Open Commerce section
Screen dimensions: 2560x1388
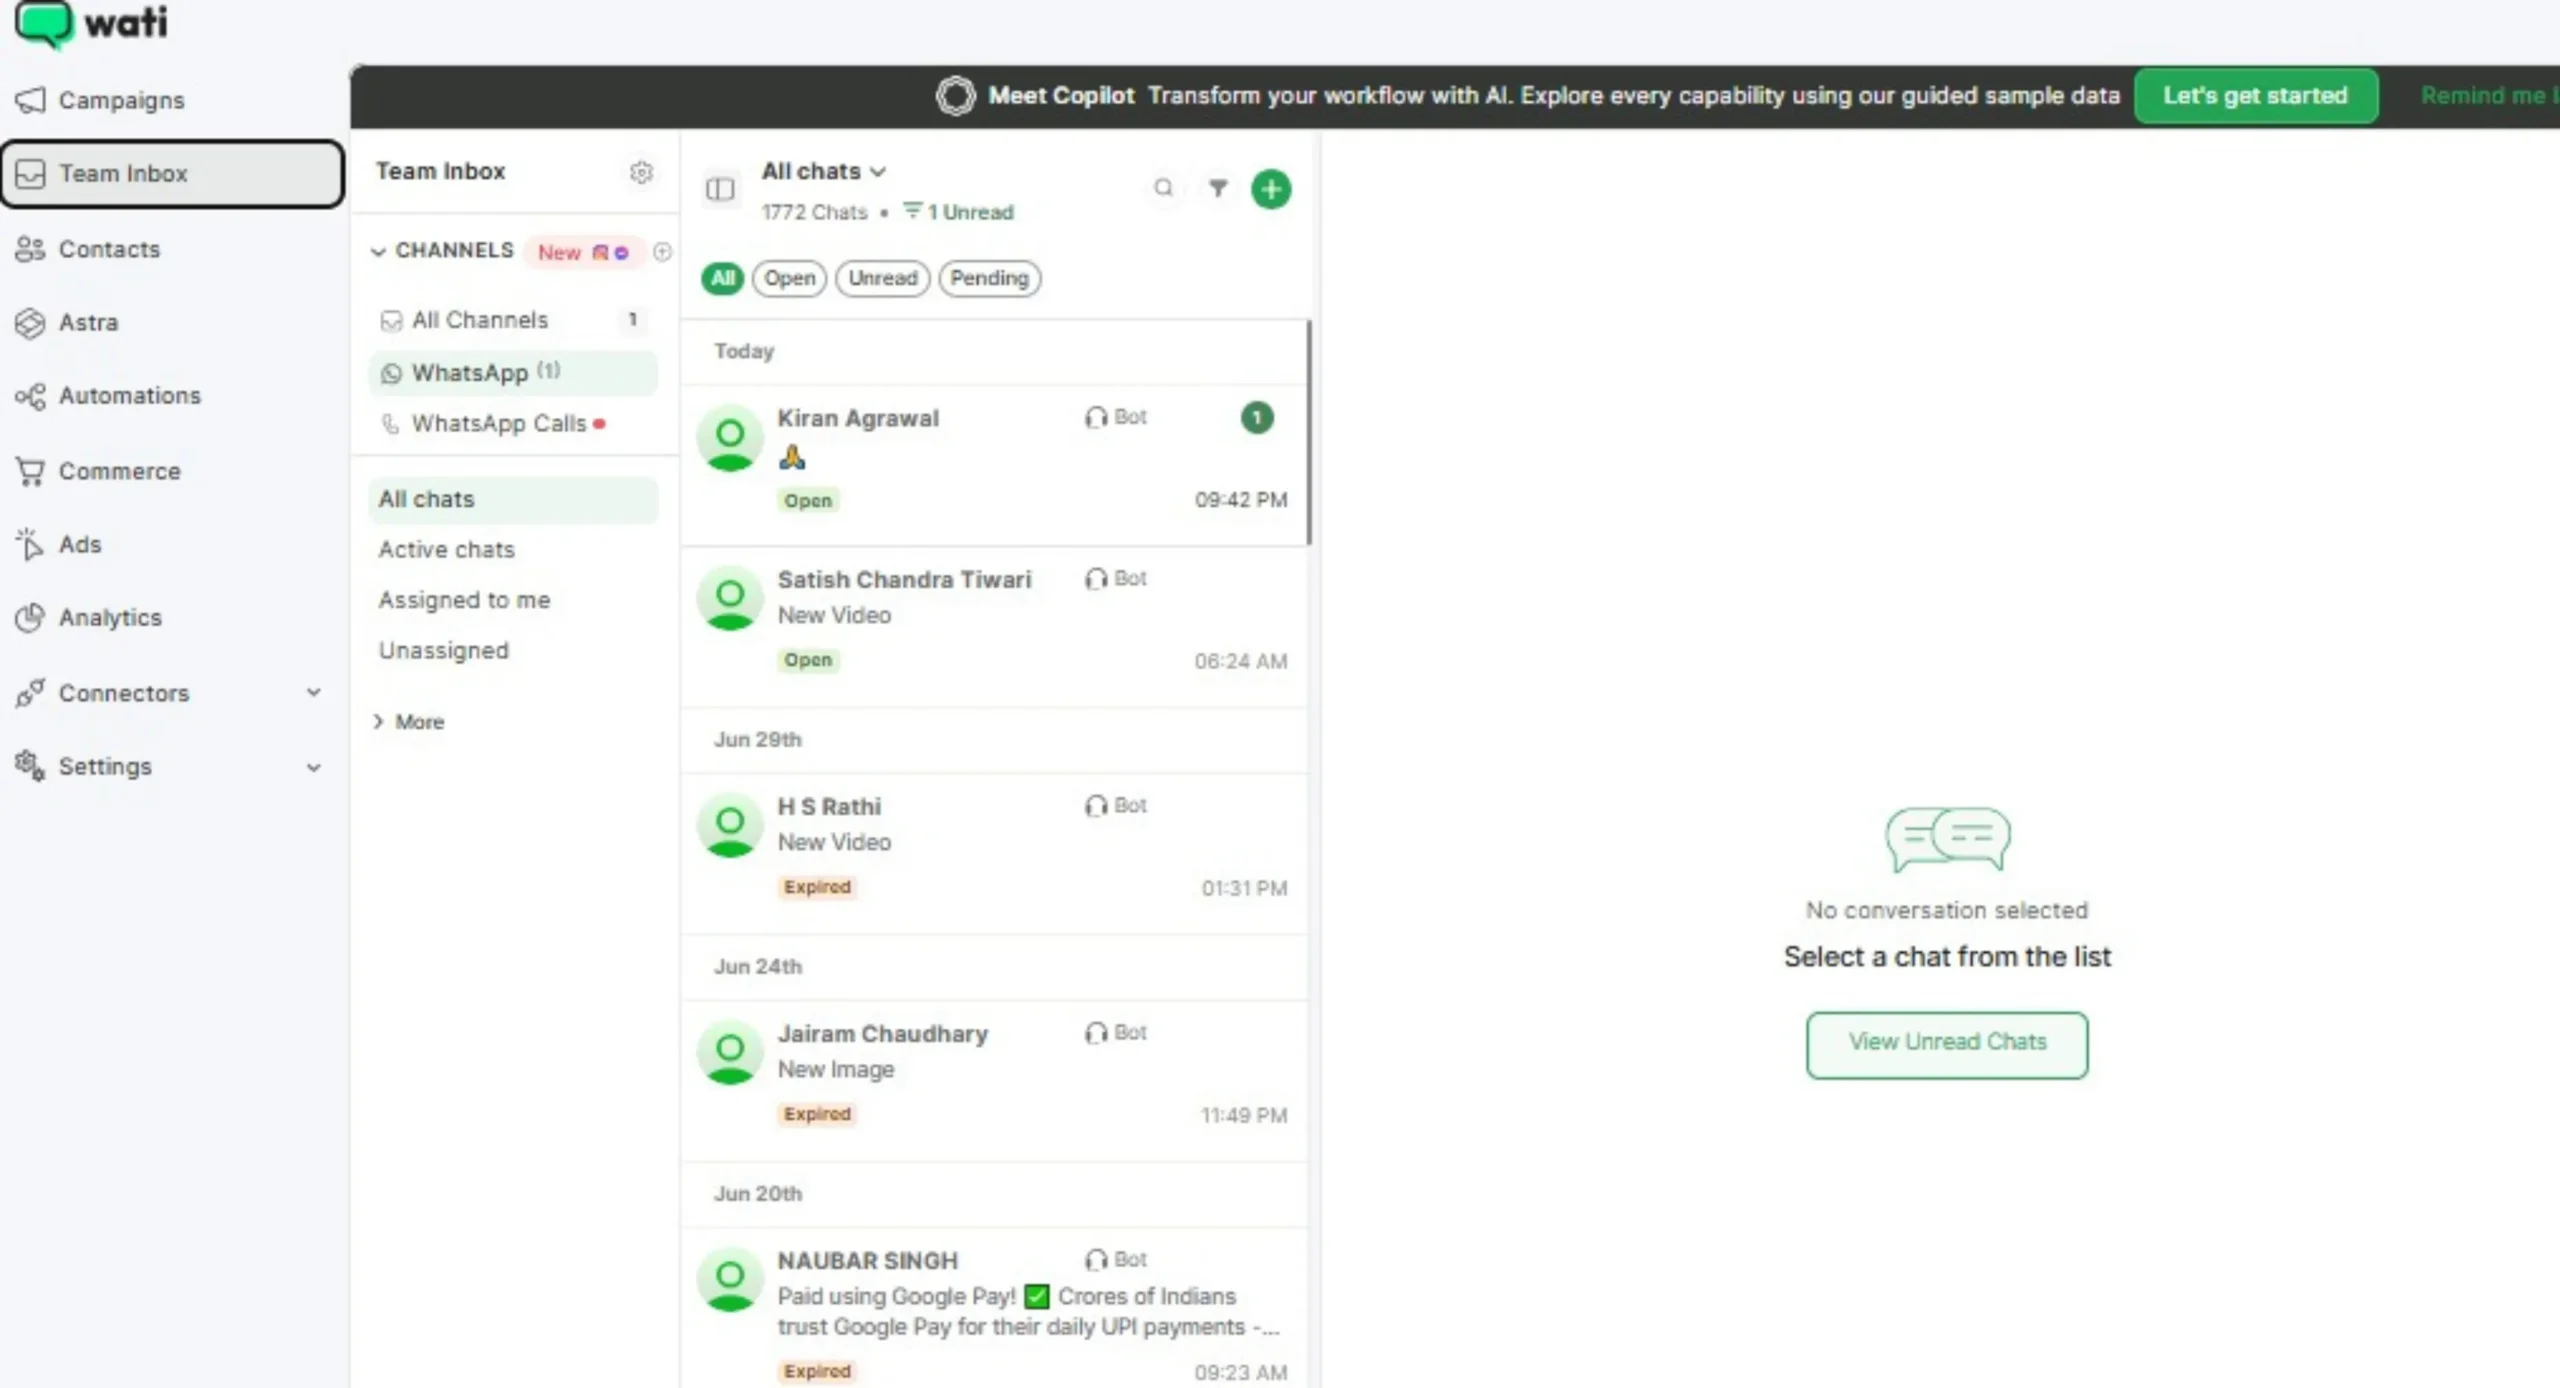click(120, 471)
